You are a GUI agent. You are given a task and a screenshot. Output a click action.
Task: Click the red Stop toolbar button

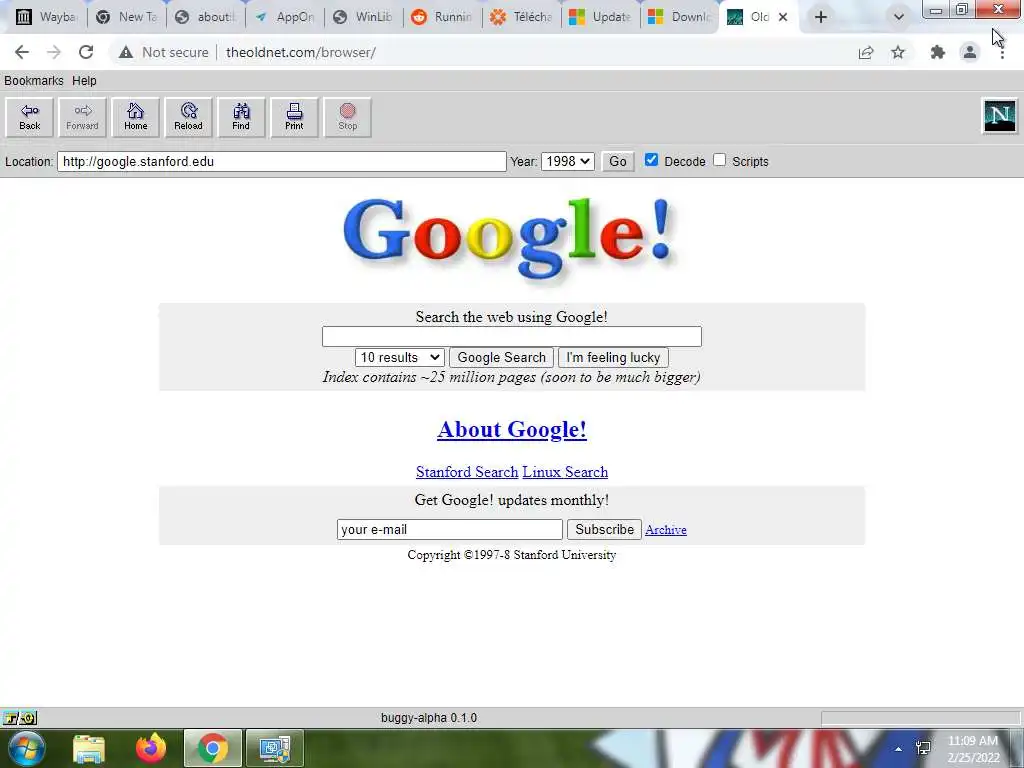[347, 118]
